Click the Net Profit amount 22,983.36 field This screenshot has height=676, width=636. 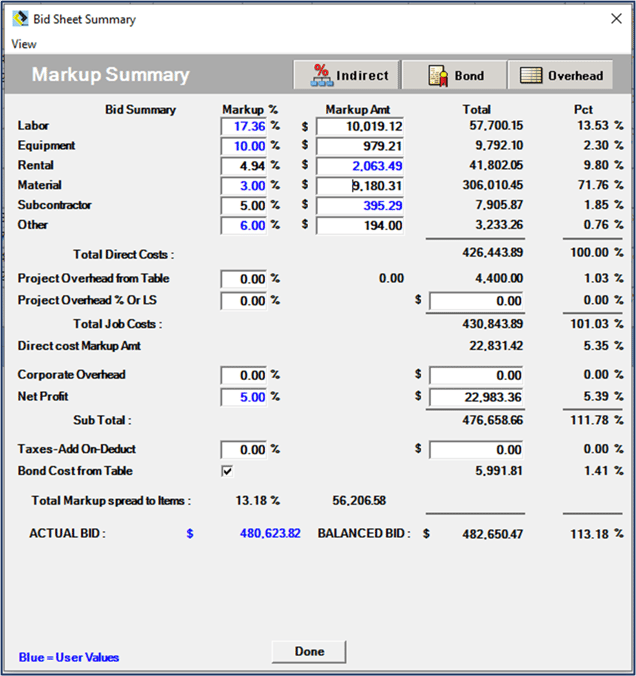coord(476,397)
